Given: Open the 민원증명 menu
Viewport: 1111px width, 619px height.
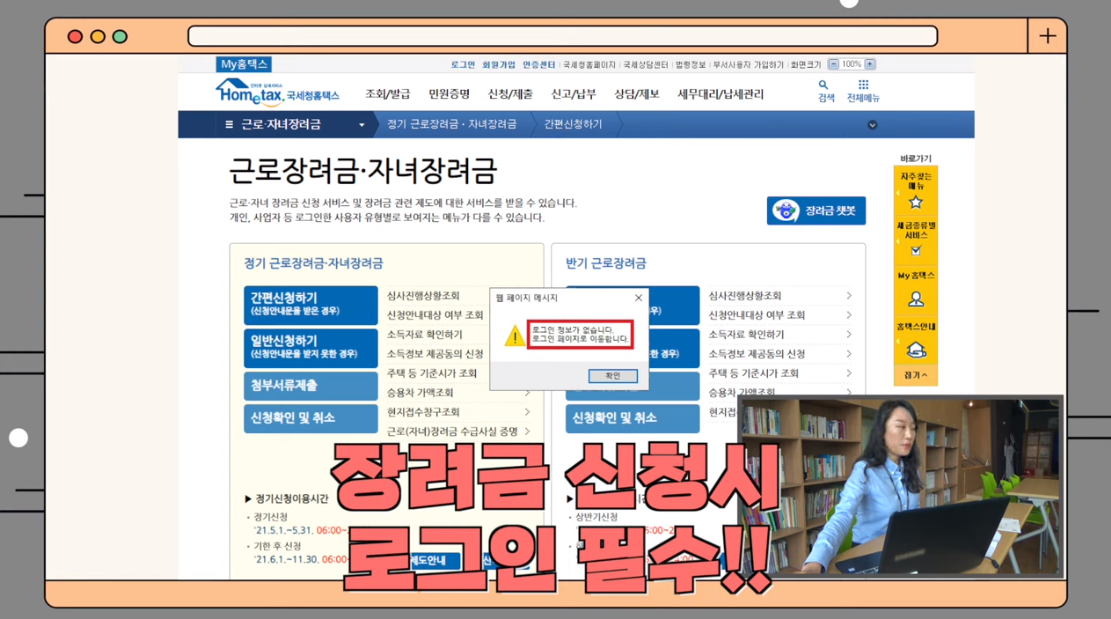Looking at the screenshot, I should point(449,94).
